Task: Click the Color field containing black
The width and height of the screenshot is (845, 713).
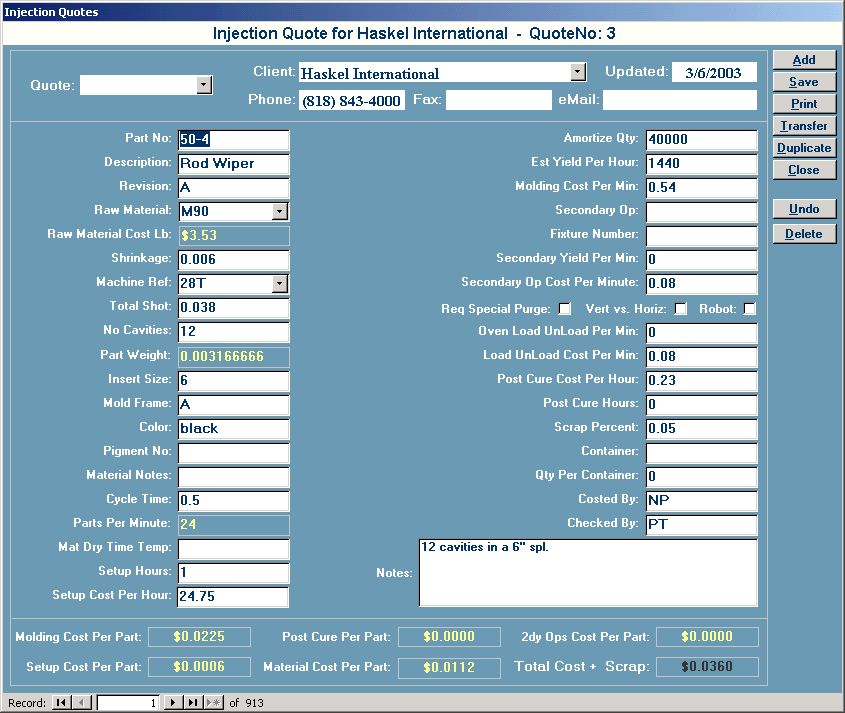Action: (233, 428)
